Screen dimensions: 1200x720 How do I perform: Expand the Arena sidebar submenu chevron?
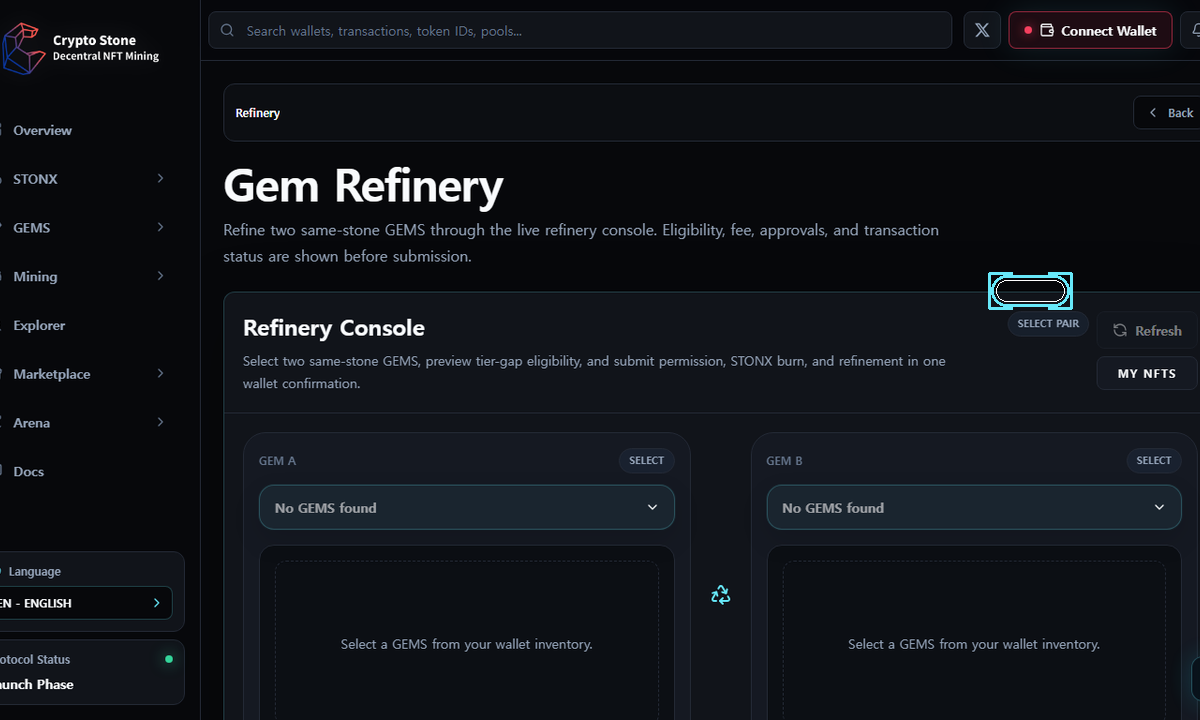point(160,422)
